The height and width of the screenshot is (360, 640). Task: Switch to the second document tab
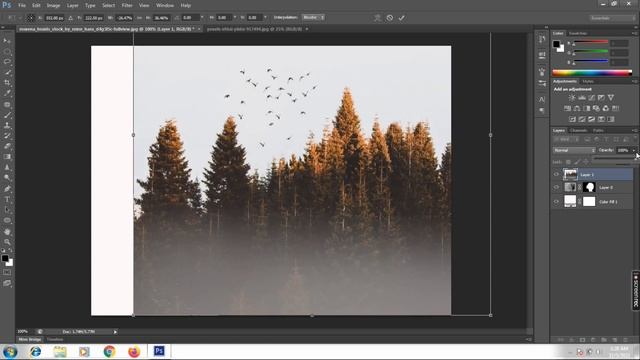(255, 29)
